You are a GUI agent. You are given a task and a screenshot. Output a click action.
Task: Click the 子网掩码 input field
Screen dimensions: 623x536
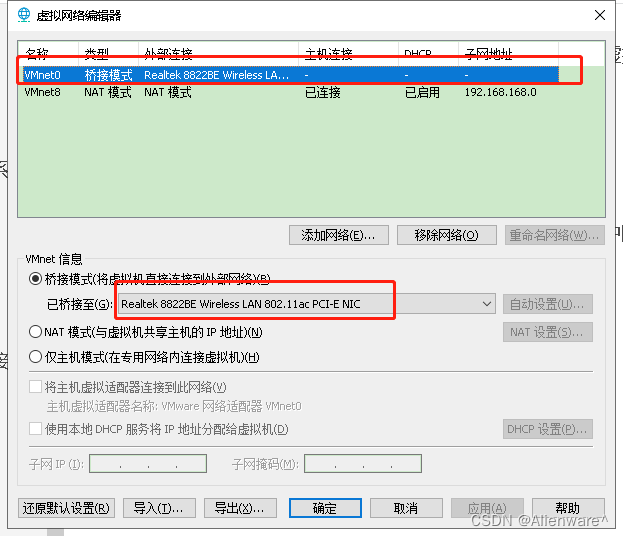[x=363, y=464]
